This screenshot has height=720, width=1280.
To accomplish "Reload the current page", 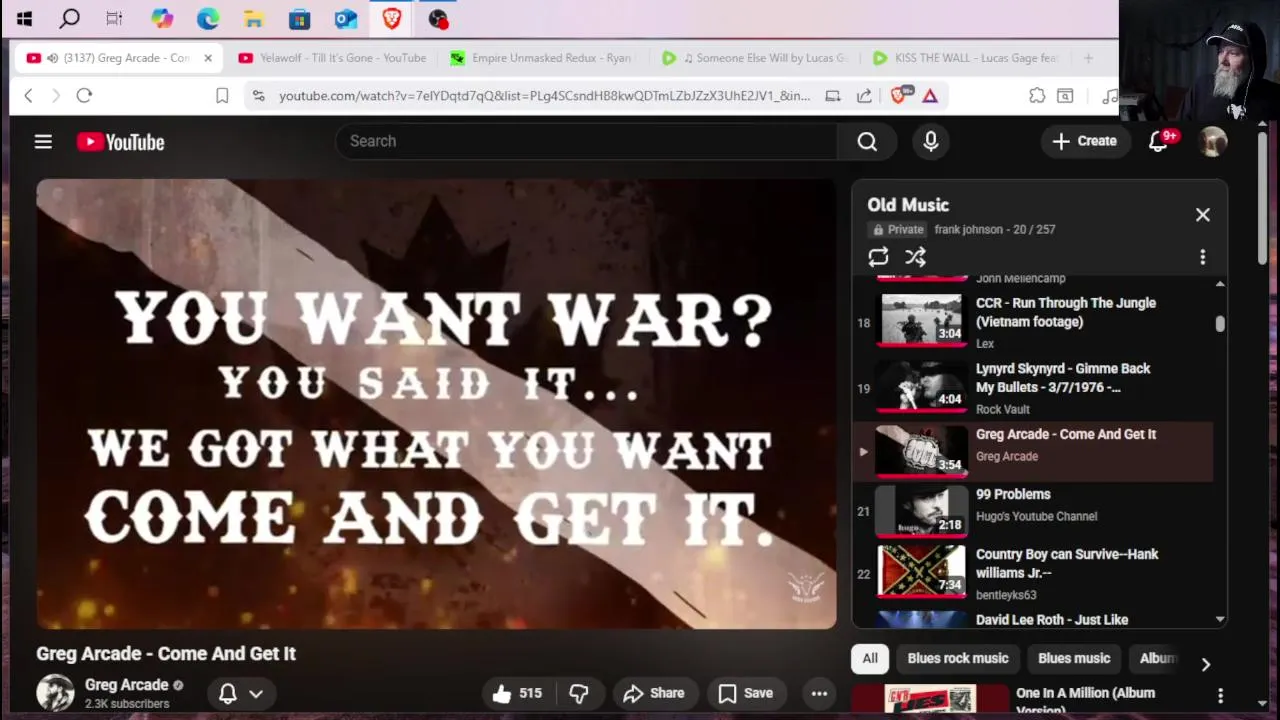I will [84, 95].
